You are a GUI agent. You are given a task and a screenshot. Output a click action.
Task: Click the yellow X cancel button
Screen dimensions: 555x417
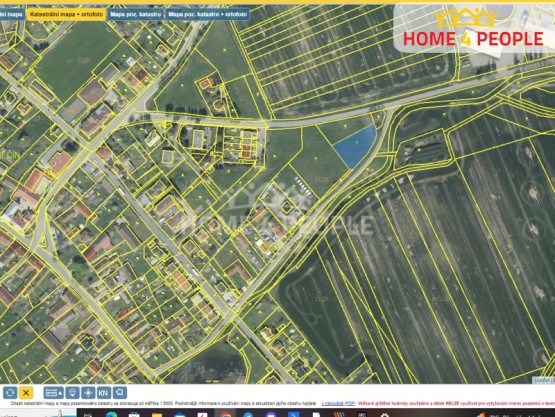pyautogui.click(x=26, y=393)
